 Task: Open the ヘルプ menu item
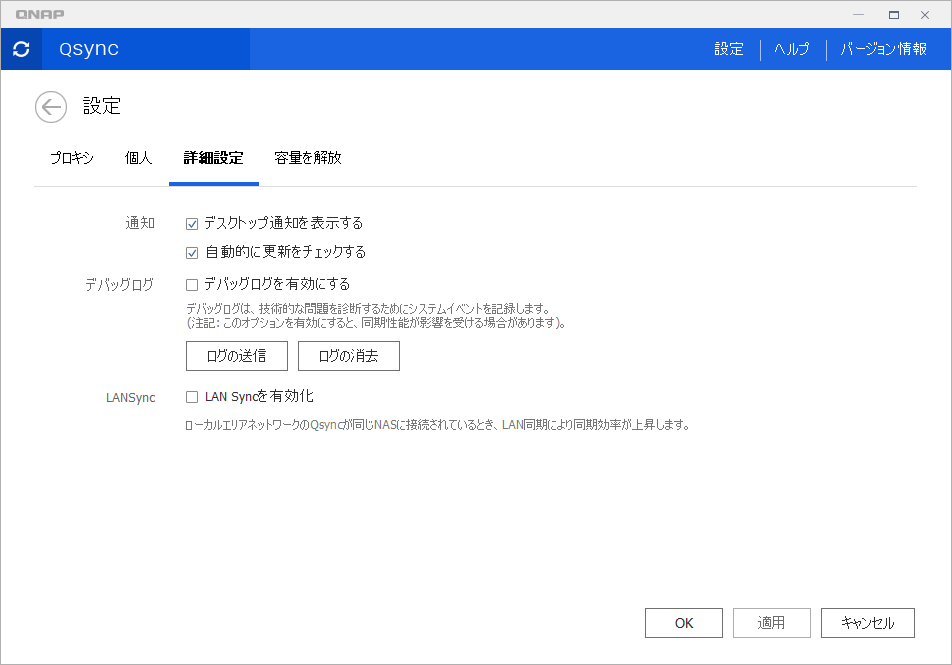[792, 49]
